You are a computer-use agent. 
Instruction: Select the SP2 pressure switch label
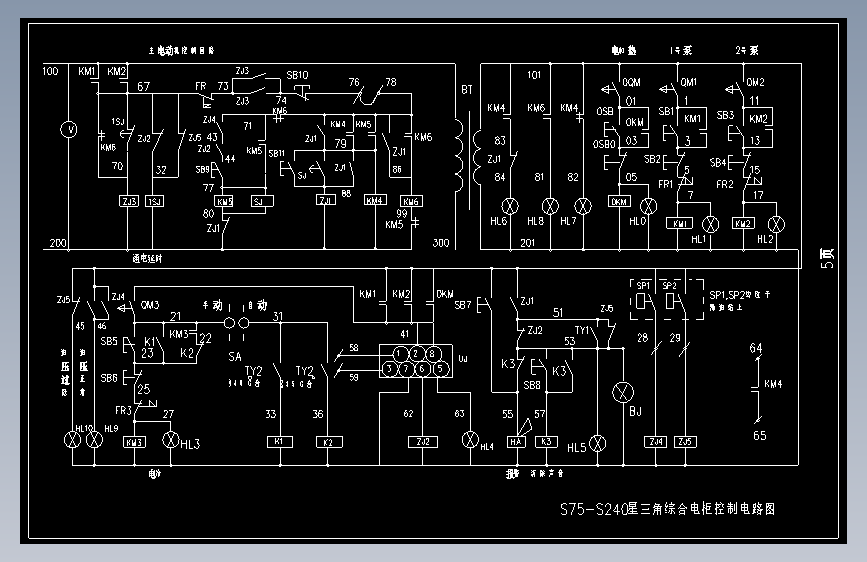click(670, 285)
